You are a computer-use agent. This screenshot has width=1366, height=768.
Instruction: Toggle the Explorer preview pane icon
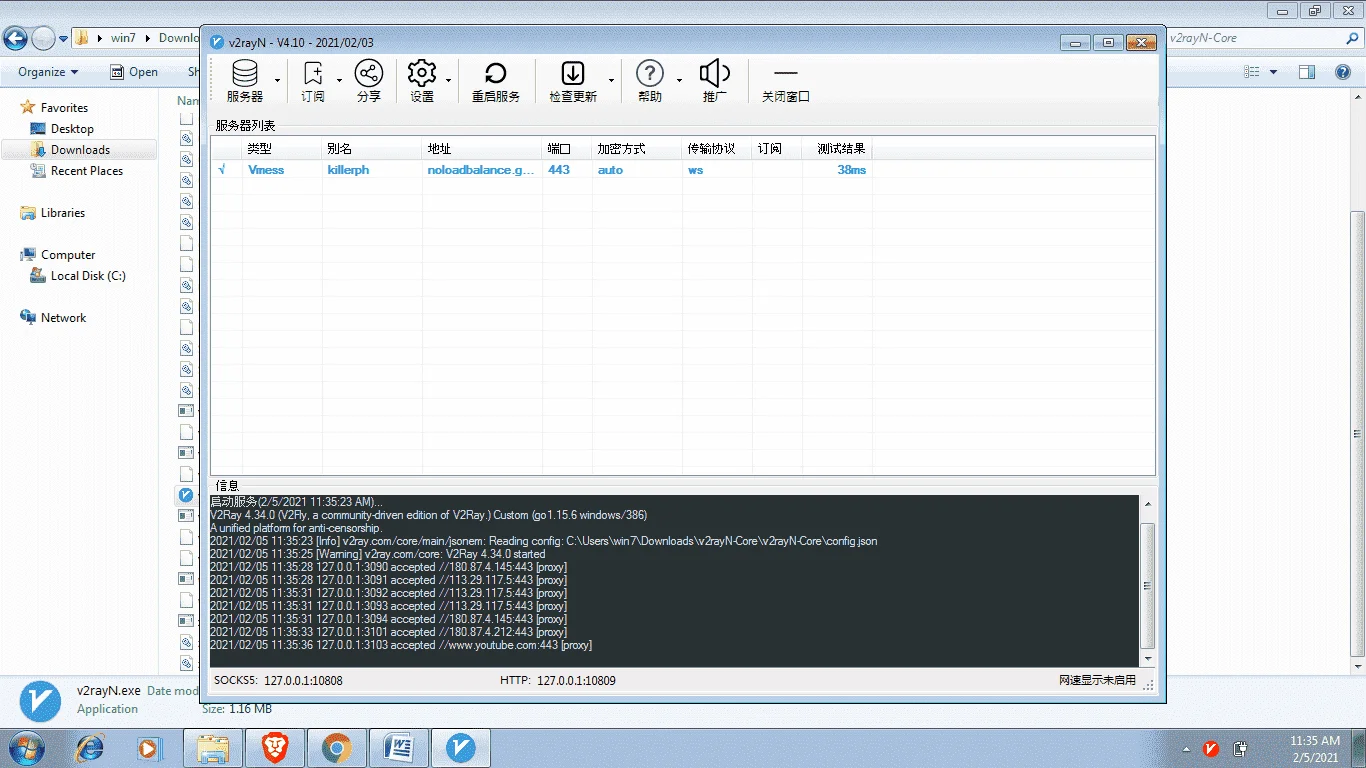click(x=1306, y=72)
